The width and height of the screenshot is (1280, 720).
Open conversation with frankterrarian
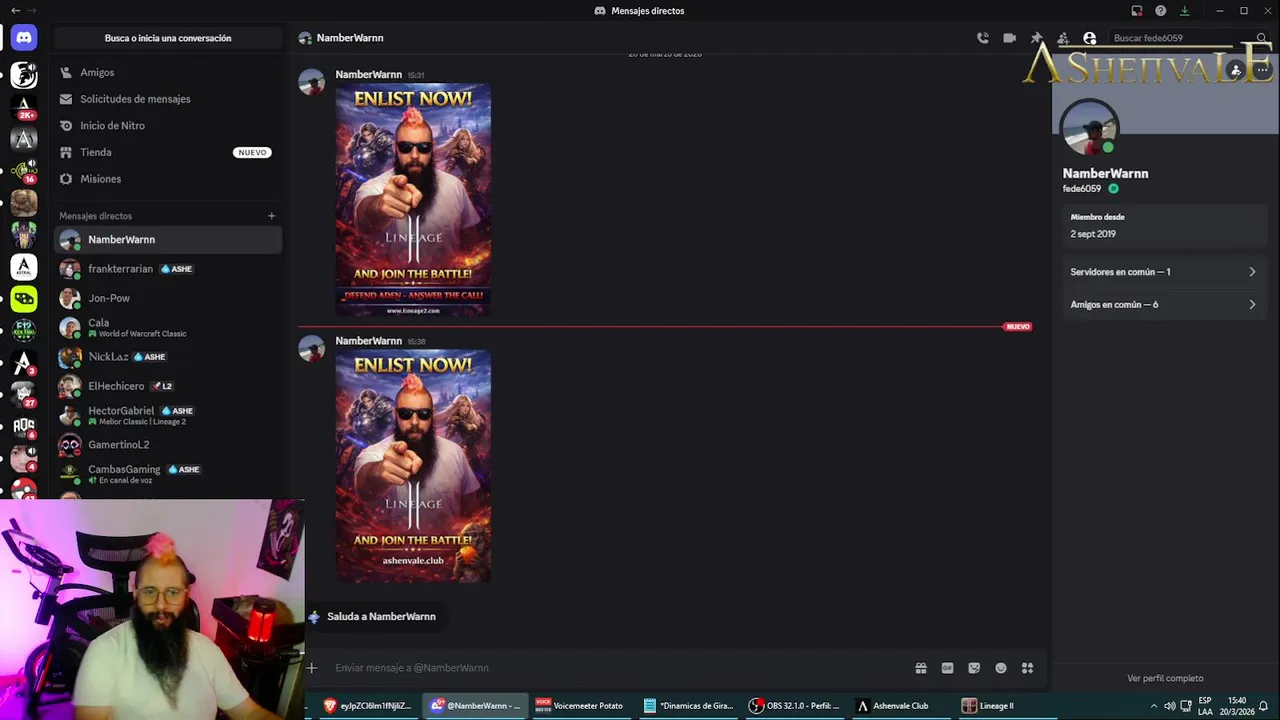pyautogui.click(x=168, y=269)
